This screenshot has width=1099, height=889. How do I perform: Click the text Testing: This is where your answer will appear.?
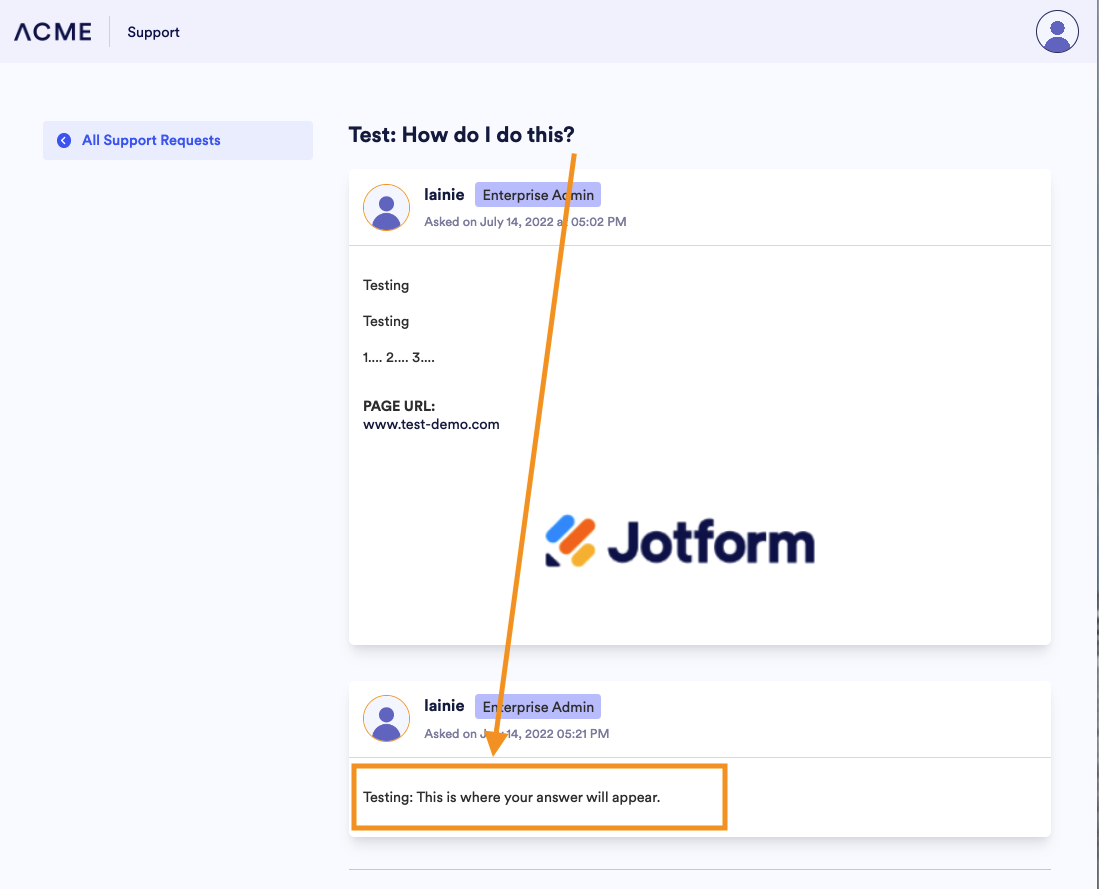(x=512, y=797)
